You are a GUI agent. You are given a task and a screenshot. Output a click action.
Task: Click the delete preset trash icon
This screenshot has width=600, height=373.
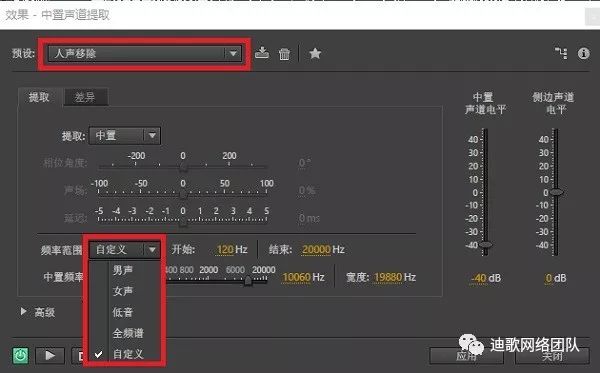(x=284, y=54)
